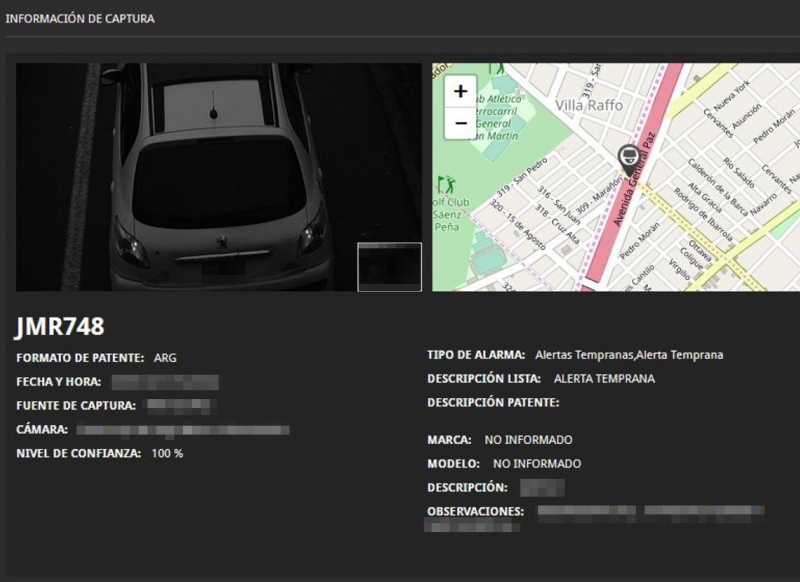Screen dimensions: 800x582
Task: Click the 318 - Cruz Alta street label
Action: tap(557, 224)
